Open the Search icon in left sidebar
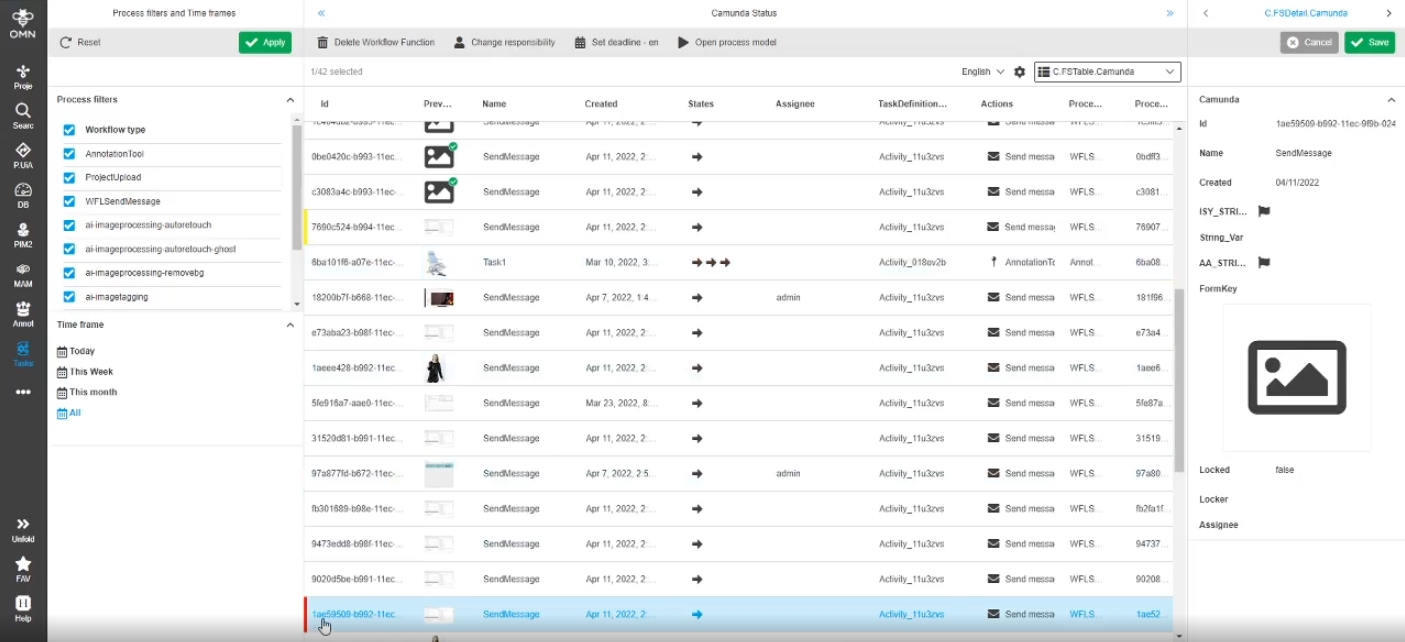 (x=22, y=114)
